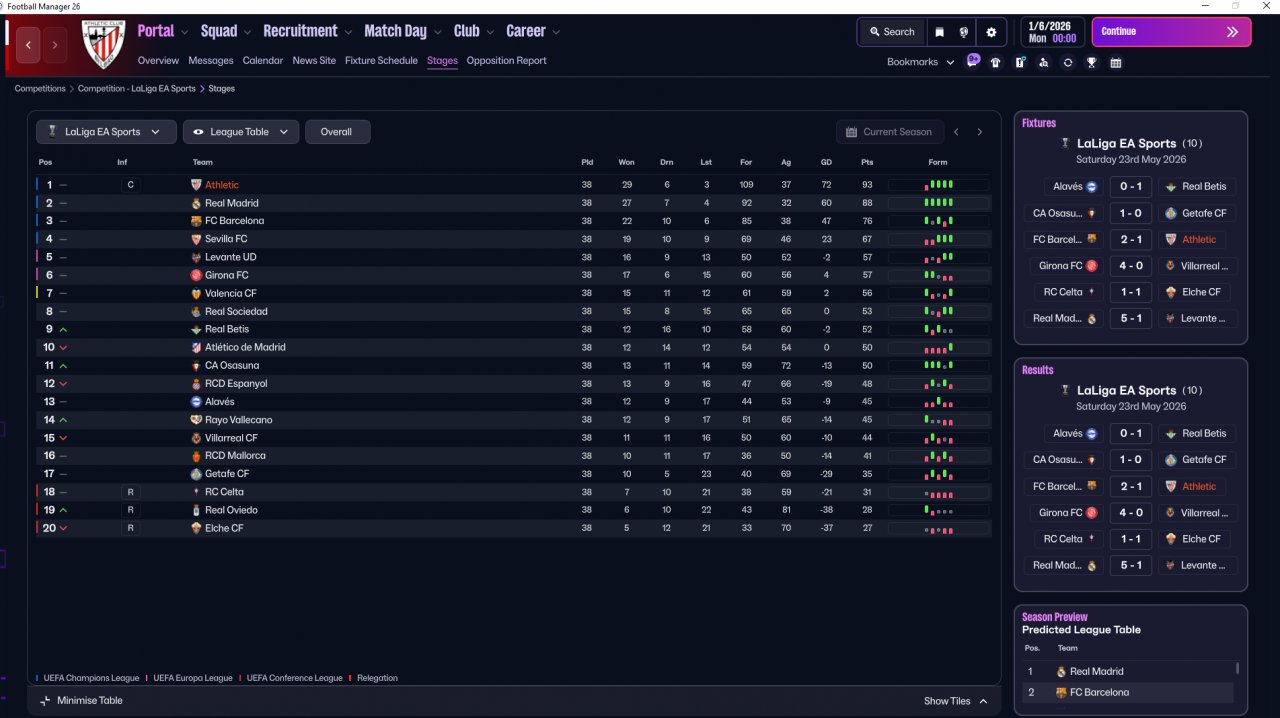Screen dimensions: 1280x718
Task: Expand the Career menu chevron
Action: [556, 32]
